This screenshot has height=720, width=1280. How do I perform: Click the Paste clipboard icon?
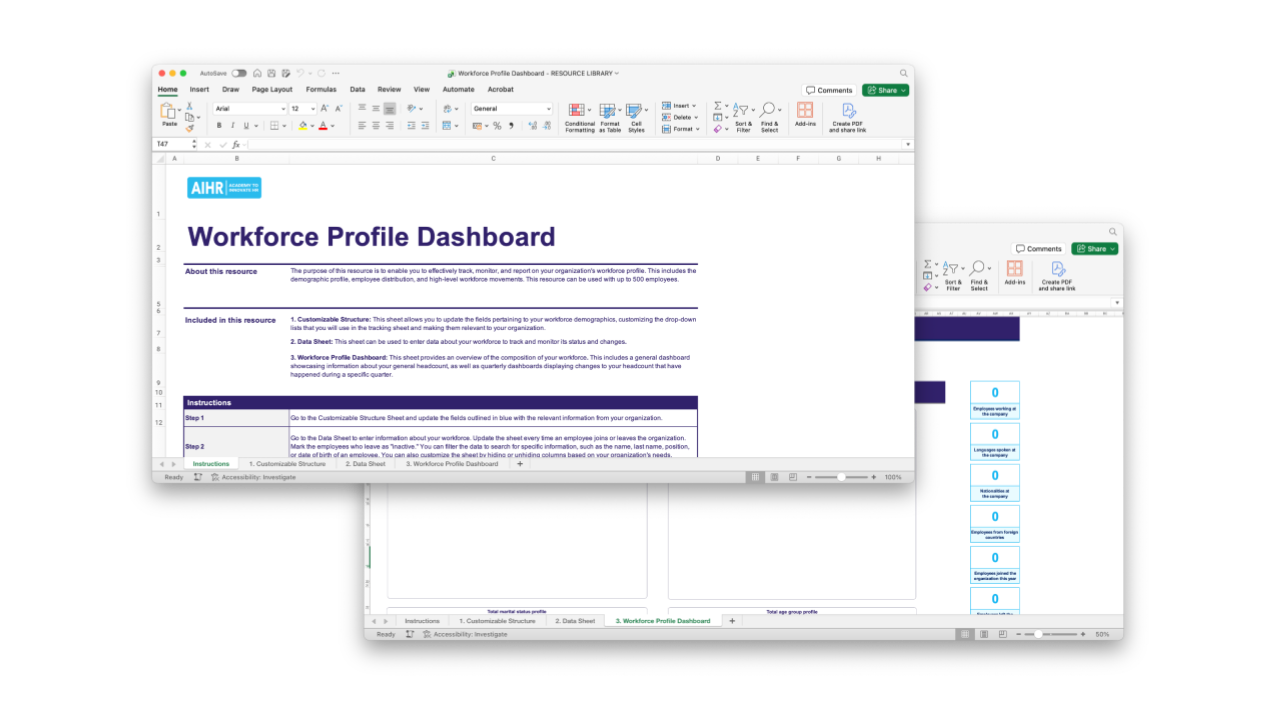169,112
